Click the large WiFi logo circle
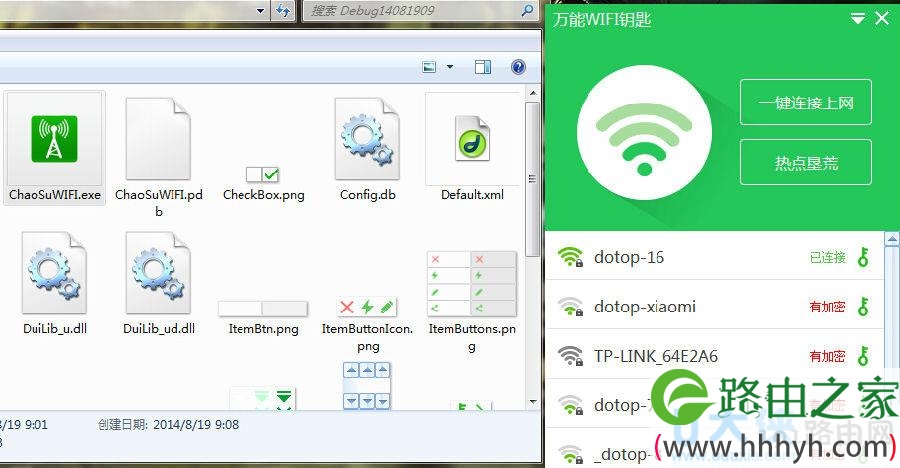Image resolution: width=900 pixels, height=468 pixels. point(644,132)
